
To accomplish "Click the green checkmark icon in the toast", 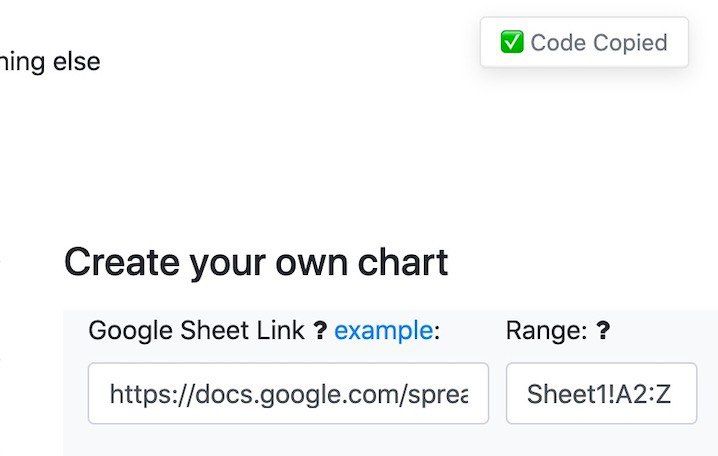I will pyautogui.click(x=512, y=42).
